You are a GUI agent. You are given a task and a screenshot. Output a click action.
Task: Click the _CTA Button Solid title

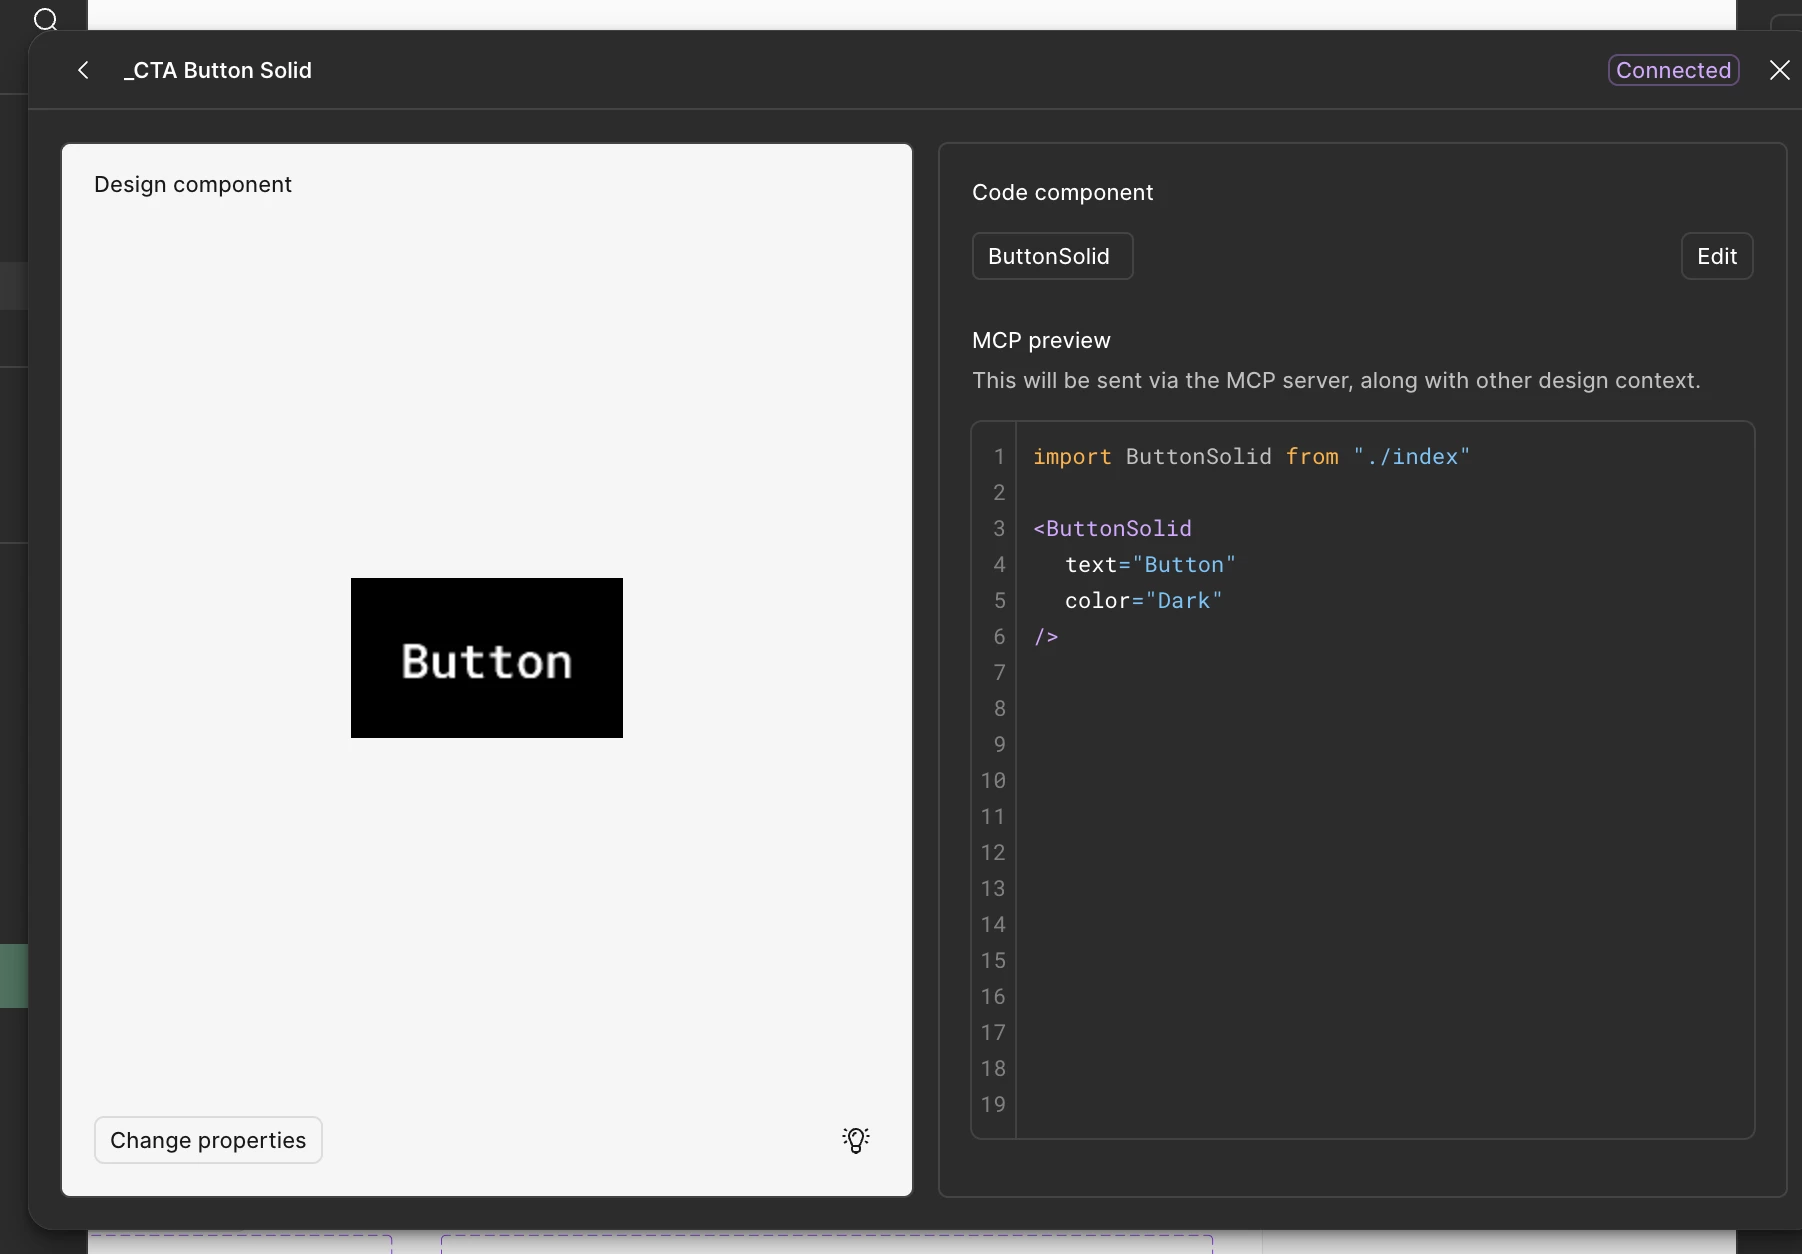tap(218, 70)
